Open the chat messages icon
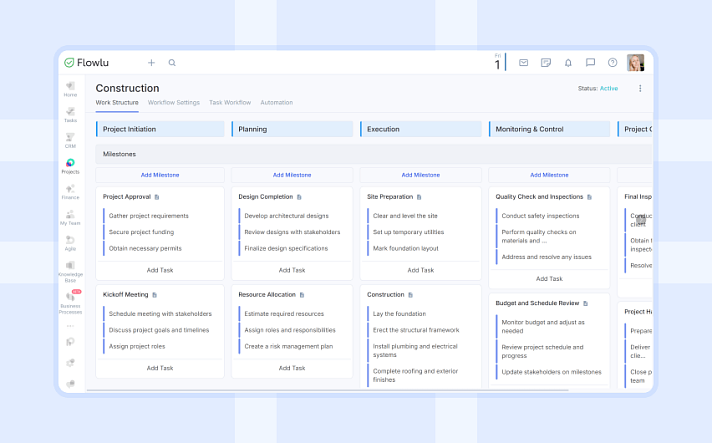712x443 pixels. 590,63
